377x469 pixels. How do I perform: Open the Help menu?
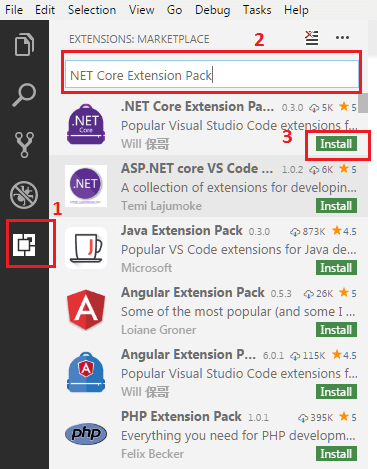coord(296,10)
